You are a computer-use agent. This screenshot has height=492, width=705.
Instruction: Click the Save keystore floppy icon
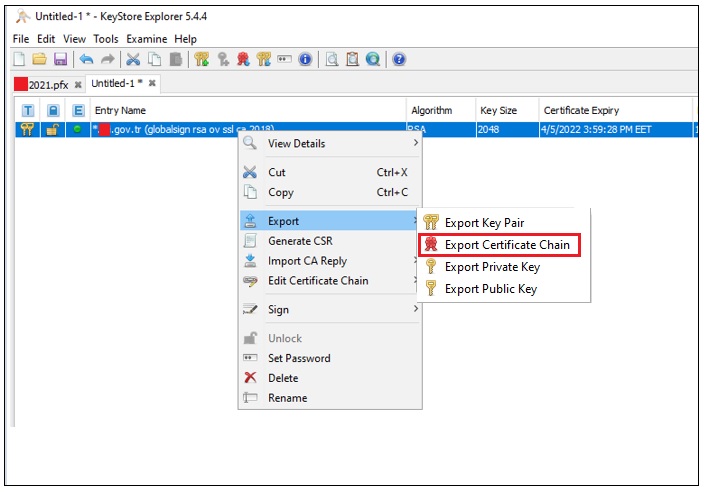click(60, 60)
